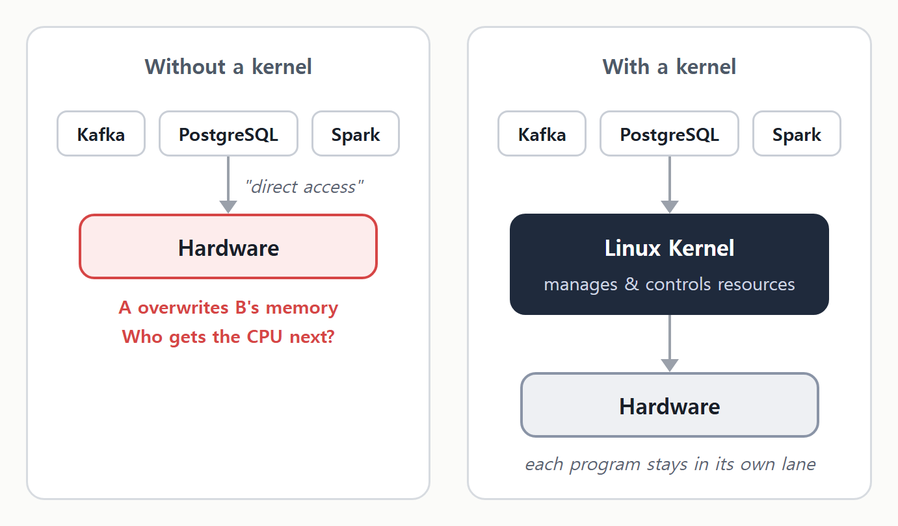This screenshot has height=526, width=898.
Task: Click the Kafka box in the 'With a kernel' panel
Action: tap(542, 134)
